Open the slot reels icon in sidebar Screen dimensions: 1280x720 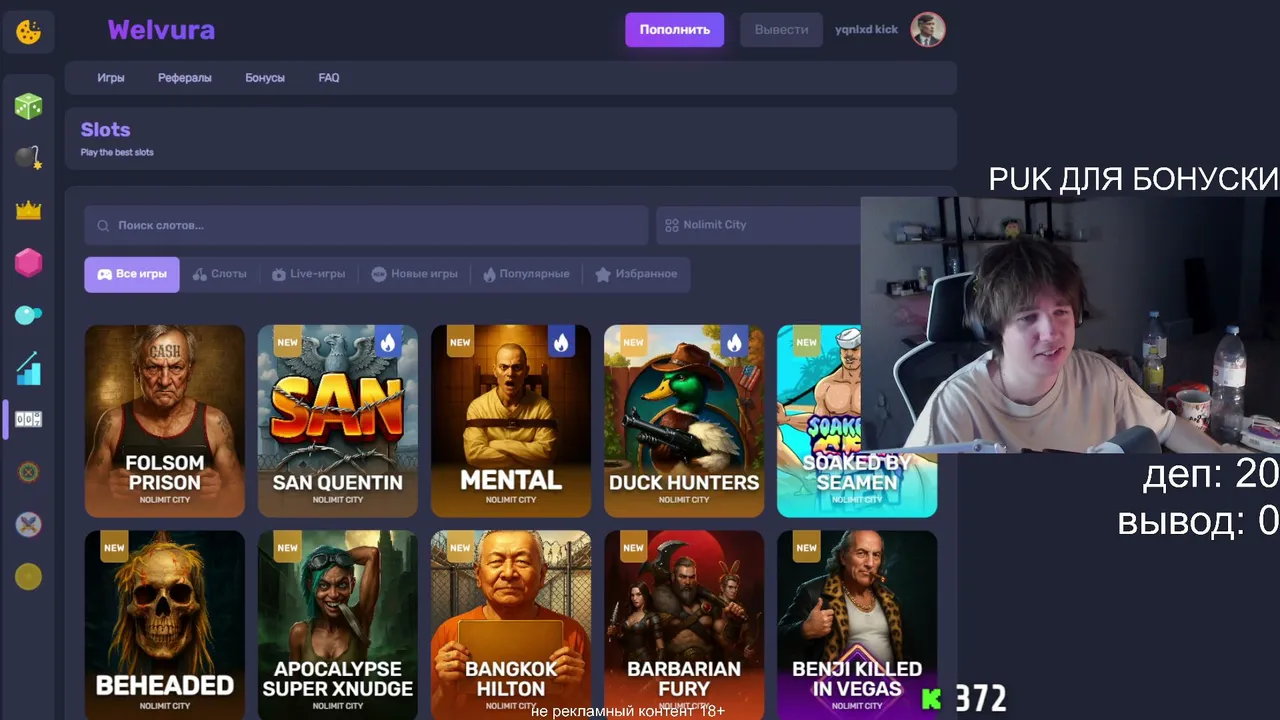[28, 419]
